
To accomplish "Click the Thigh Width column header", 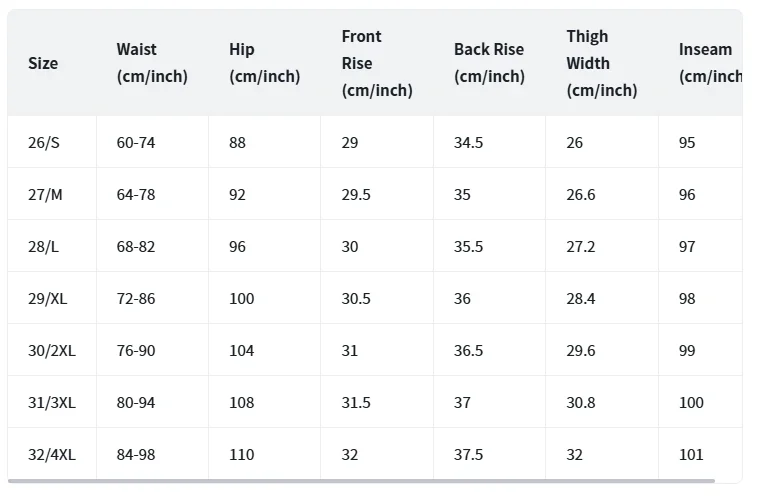I will [x=602, y=63].
